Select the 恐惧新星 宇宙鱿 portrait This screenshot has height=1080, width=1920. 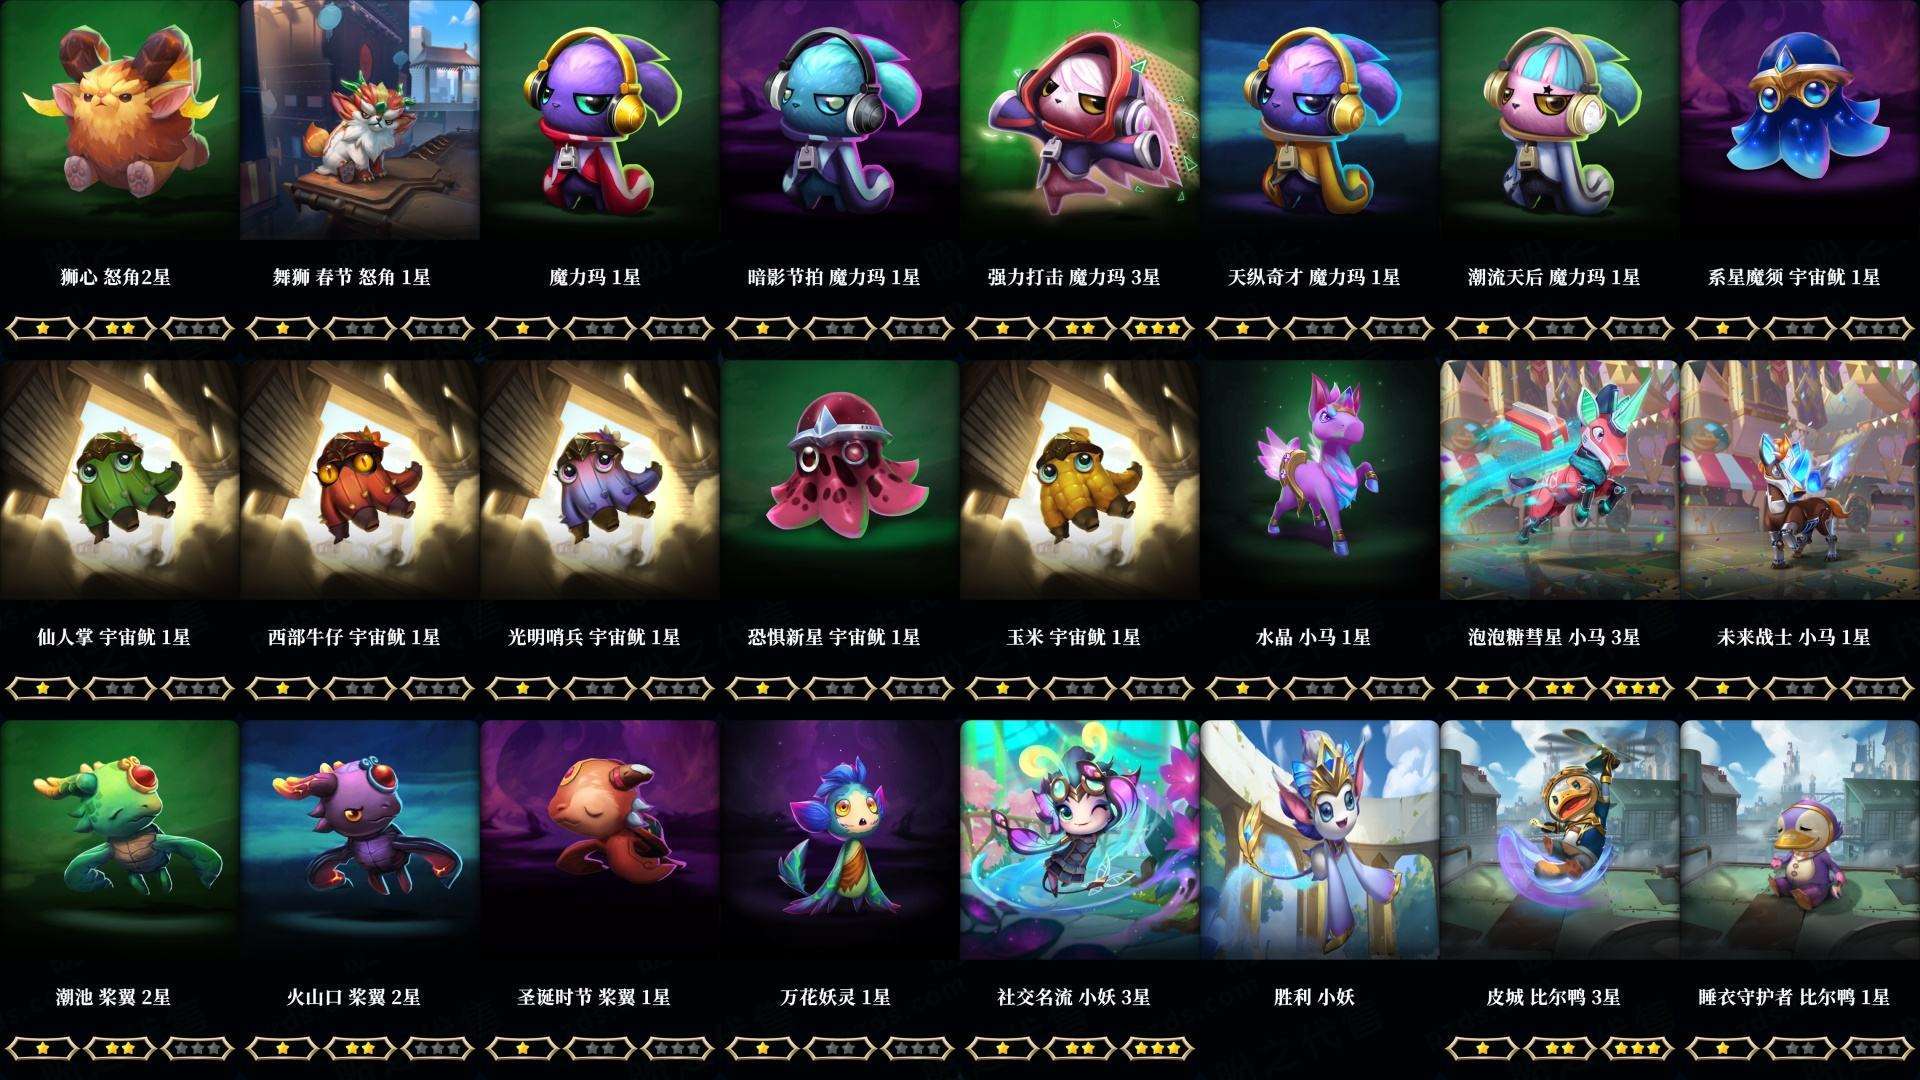(x=840, y=480)
